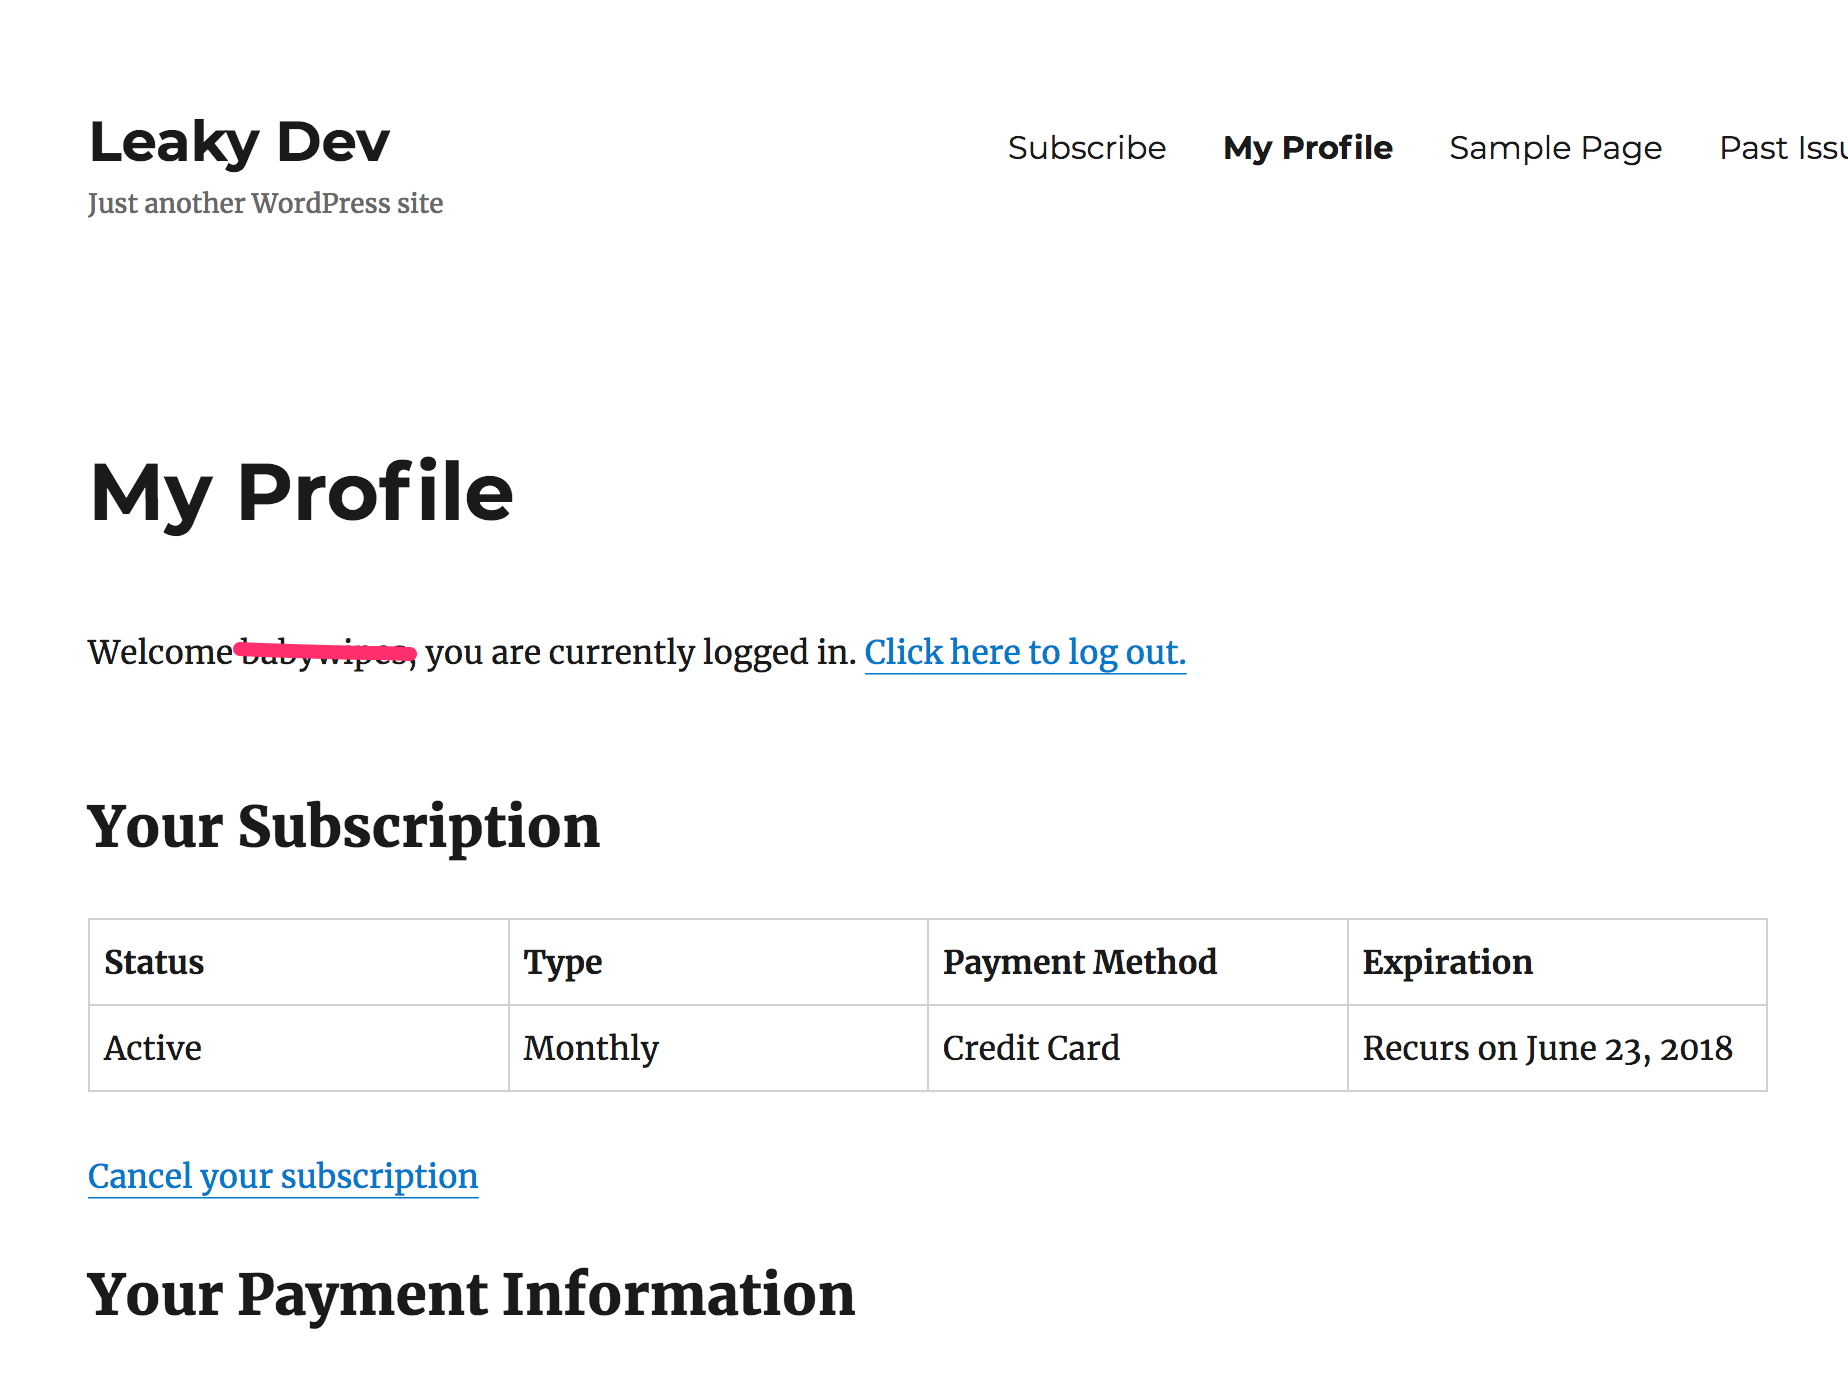Click the 'Just another WordPress site' tagline
Screen dimensions: 1848x1378
(x=265, y=203)
